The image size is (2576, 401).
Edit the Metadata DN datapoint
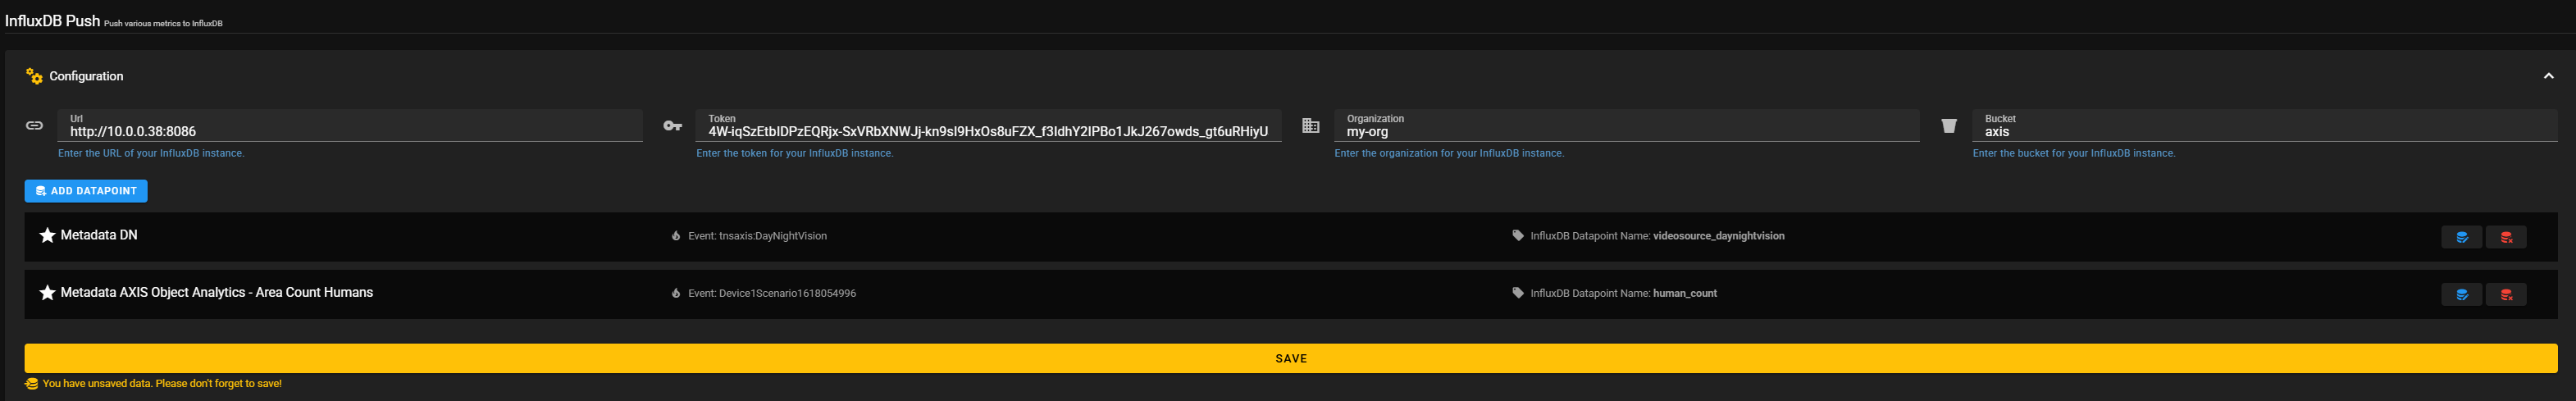pos(2461,237)
